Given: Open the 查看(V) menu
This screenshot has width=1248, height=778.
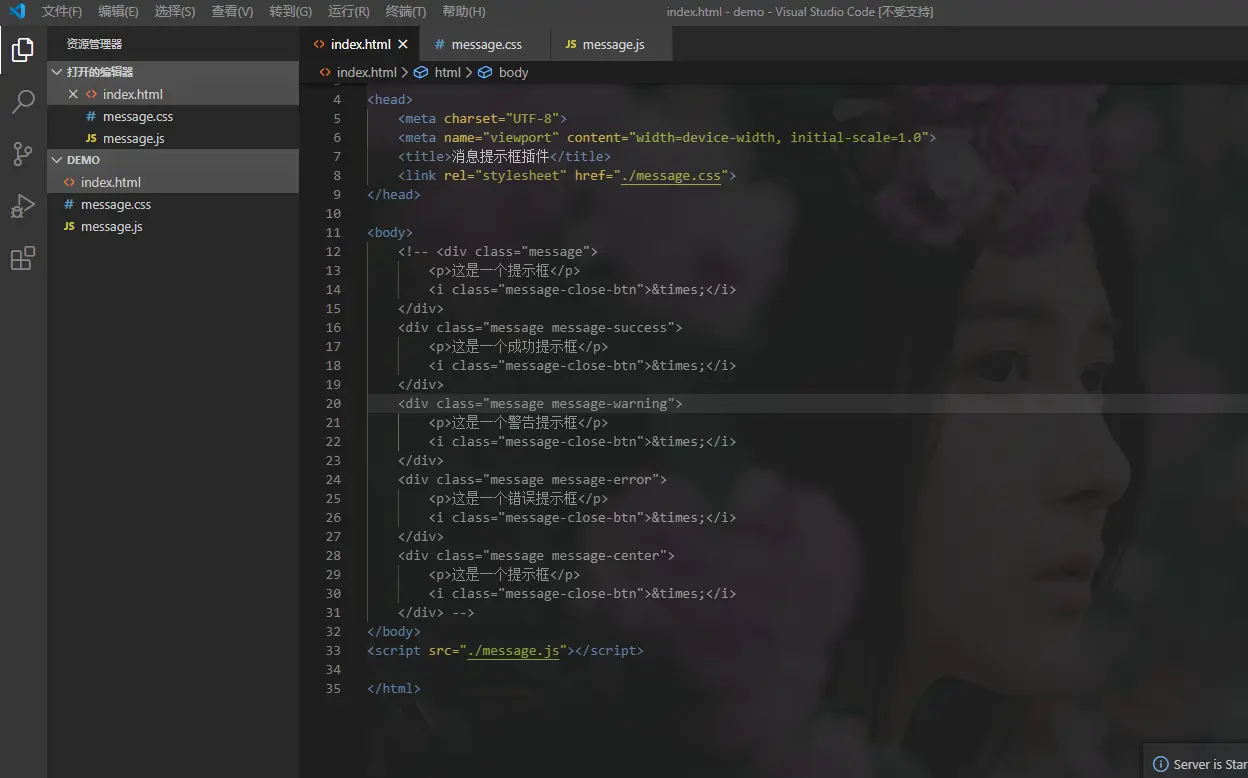Looking at the screenshot, I should point(232,11).
